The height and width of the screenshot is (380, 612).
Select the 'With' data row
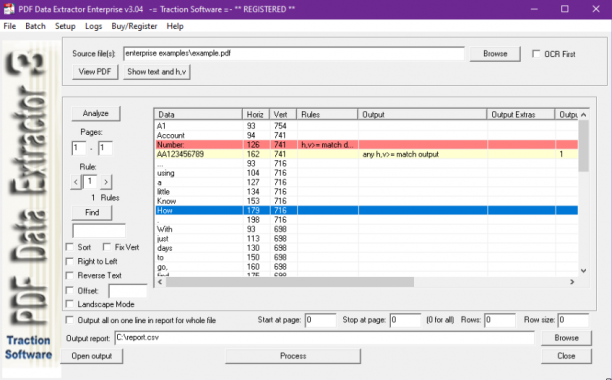coord(366,229)
